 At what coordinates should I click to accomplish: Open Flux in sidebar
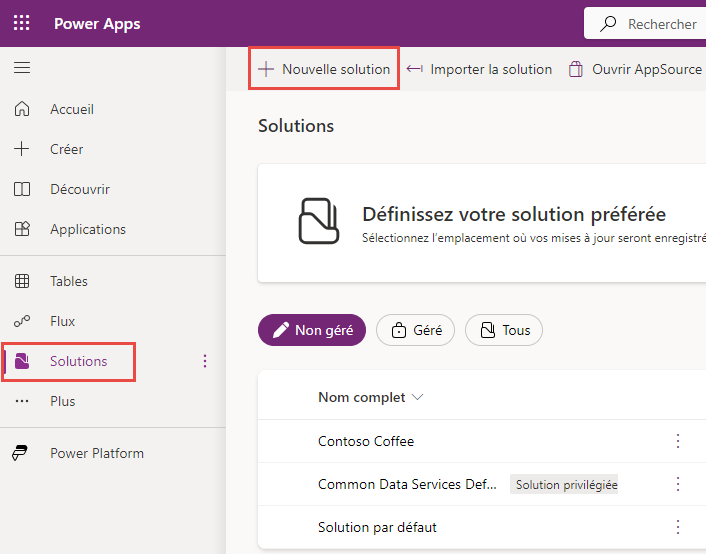[62, 321]
